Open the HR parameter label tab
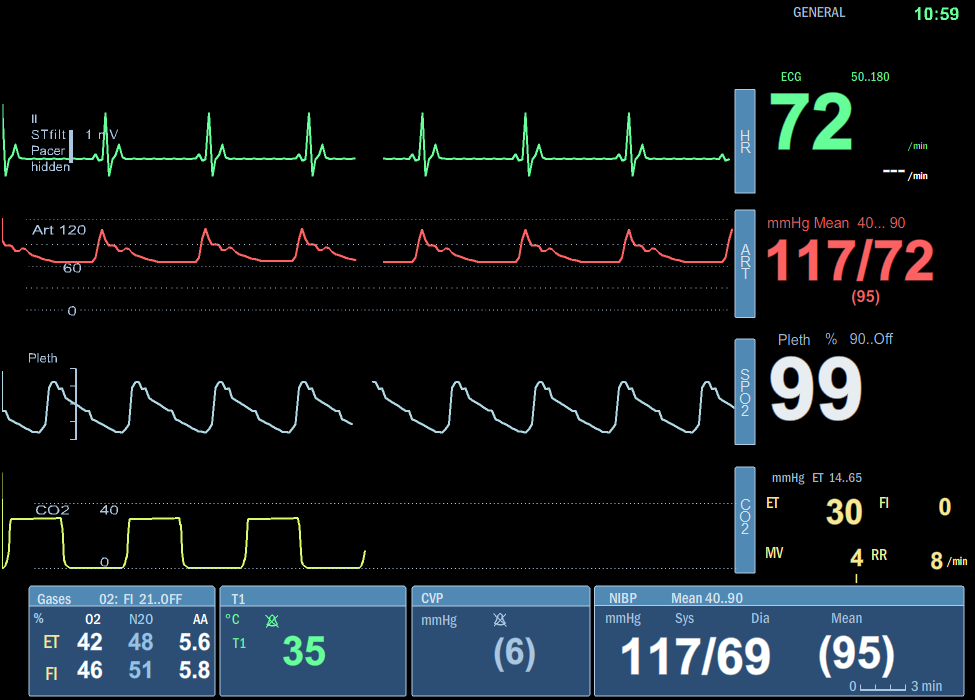Viewport: 975px width, 700px height. click(745, 141)
